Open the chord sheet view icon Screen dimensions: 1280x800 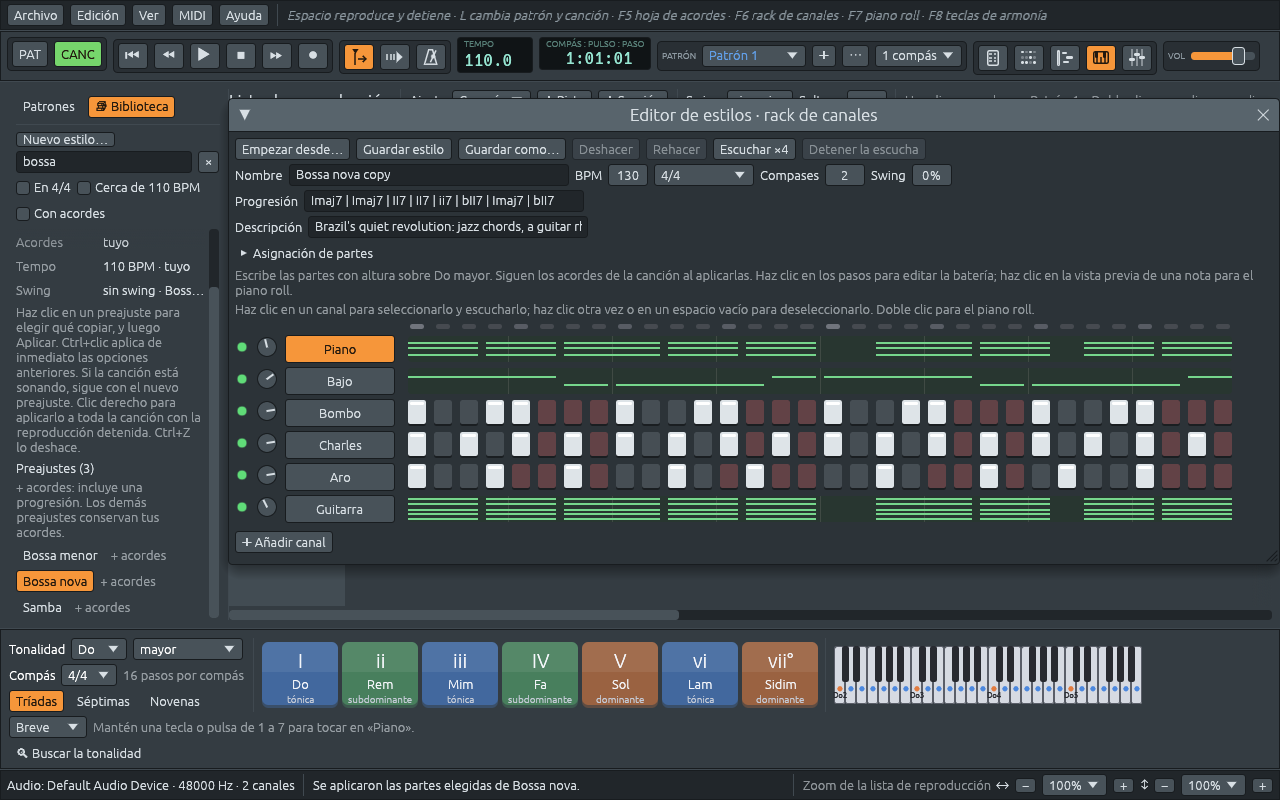coord(993,57)
